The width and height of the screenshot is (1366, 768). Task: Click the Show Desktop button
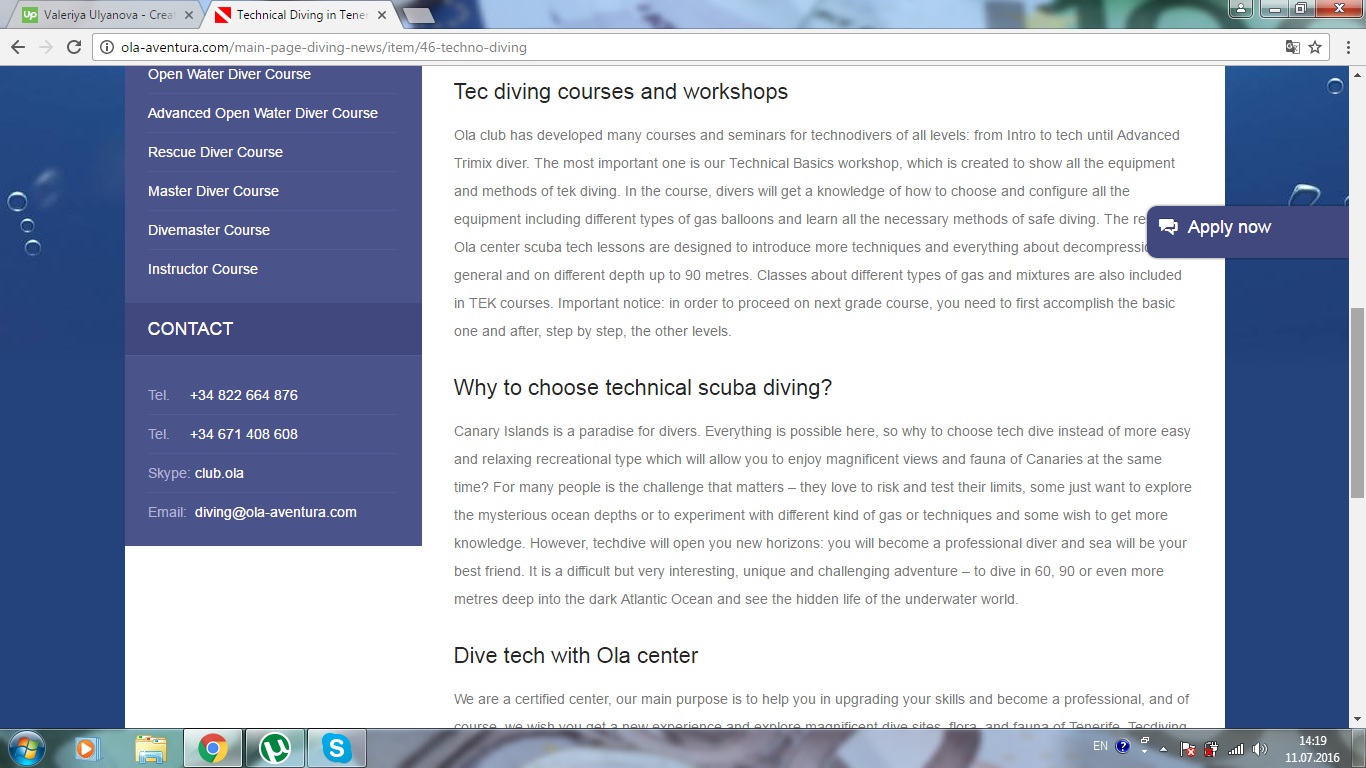(x=1359, y=748)
